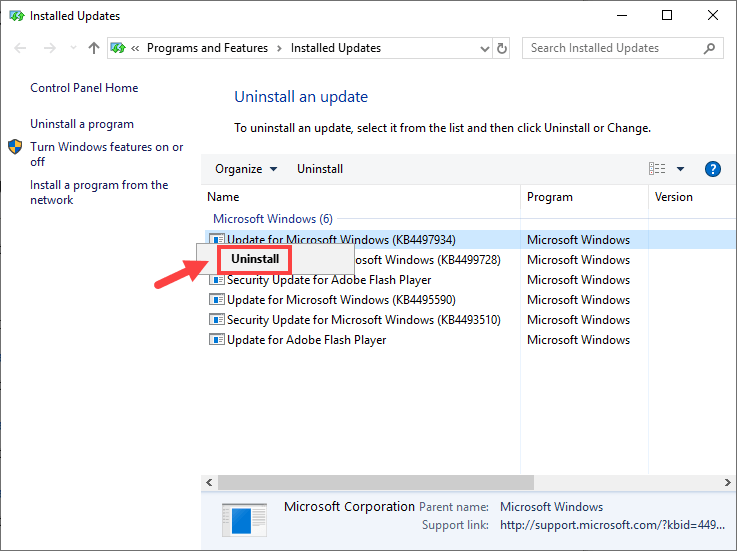This screenshot has width=737, height=551.
Task: Choose Uninstall in the context menu
Action: click(x=255, y=259)
